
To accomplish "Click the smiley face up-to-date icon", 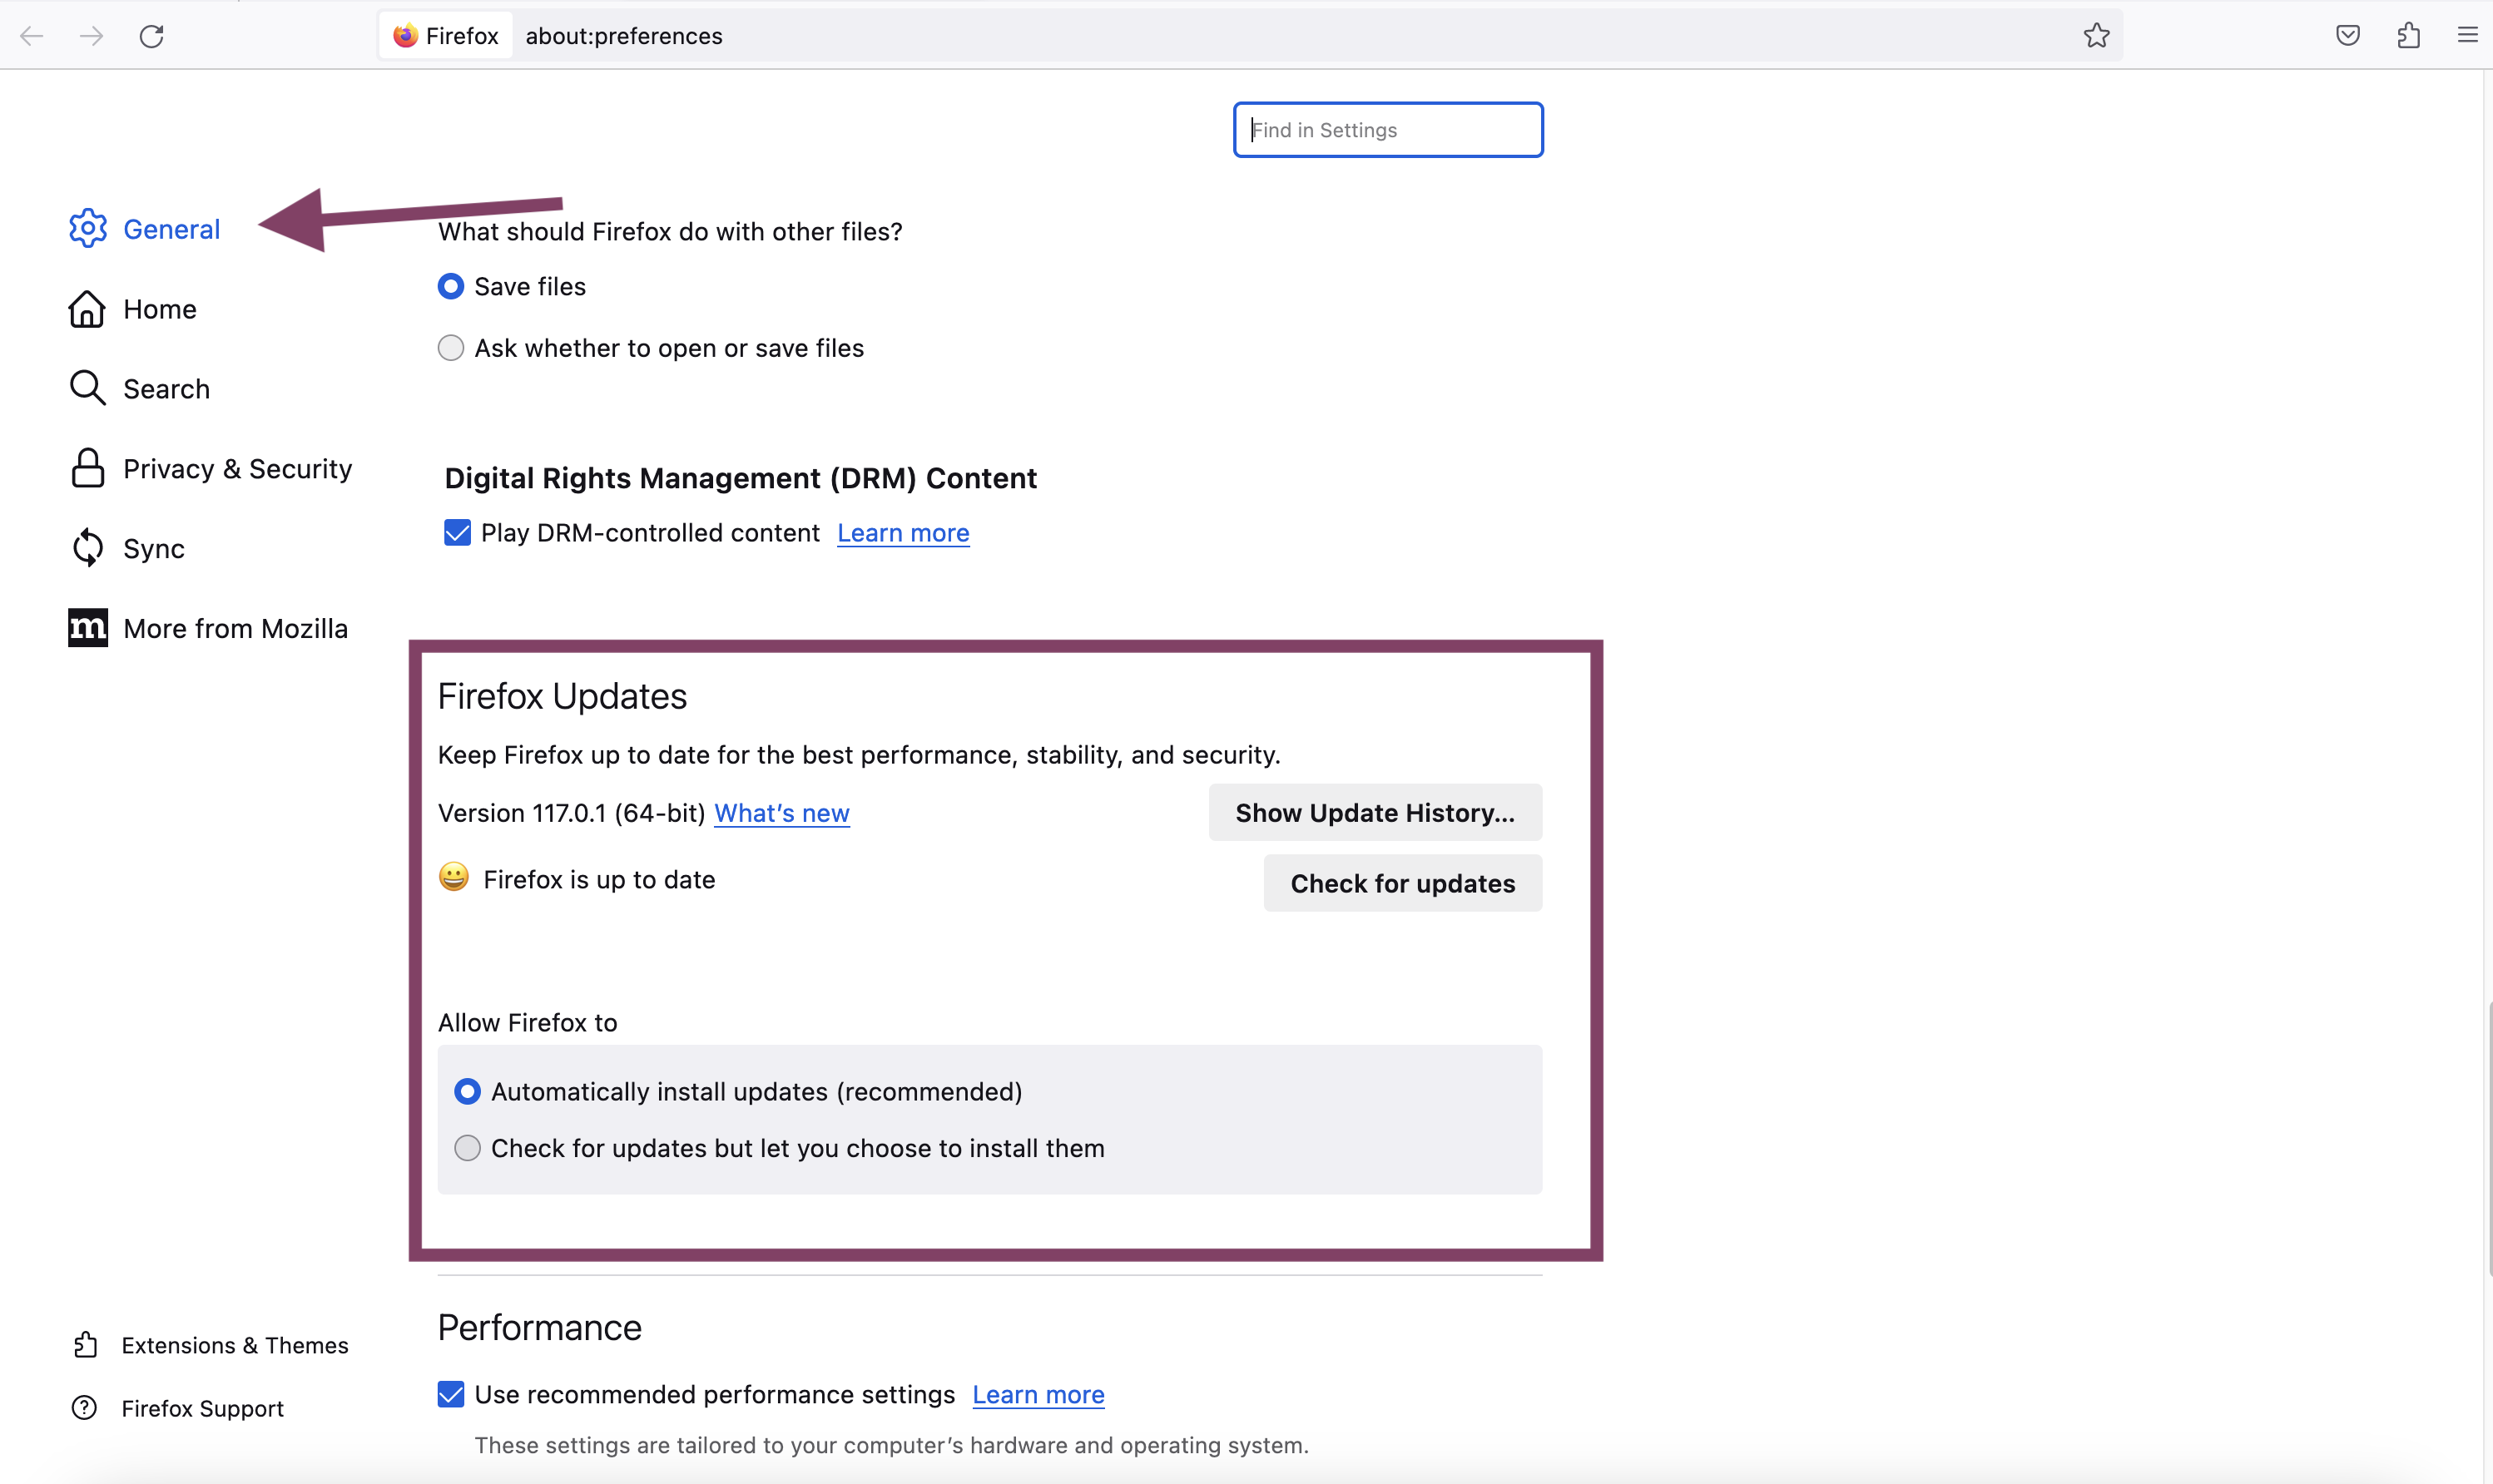I will click(454, 877).
